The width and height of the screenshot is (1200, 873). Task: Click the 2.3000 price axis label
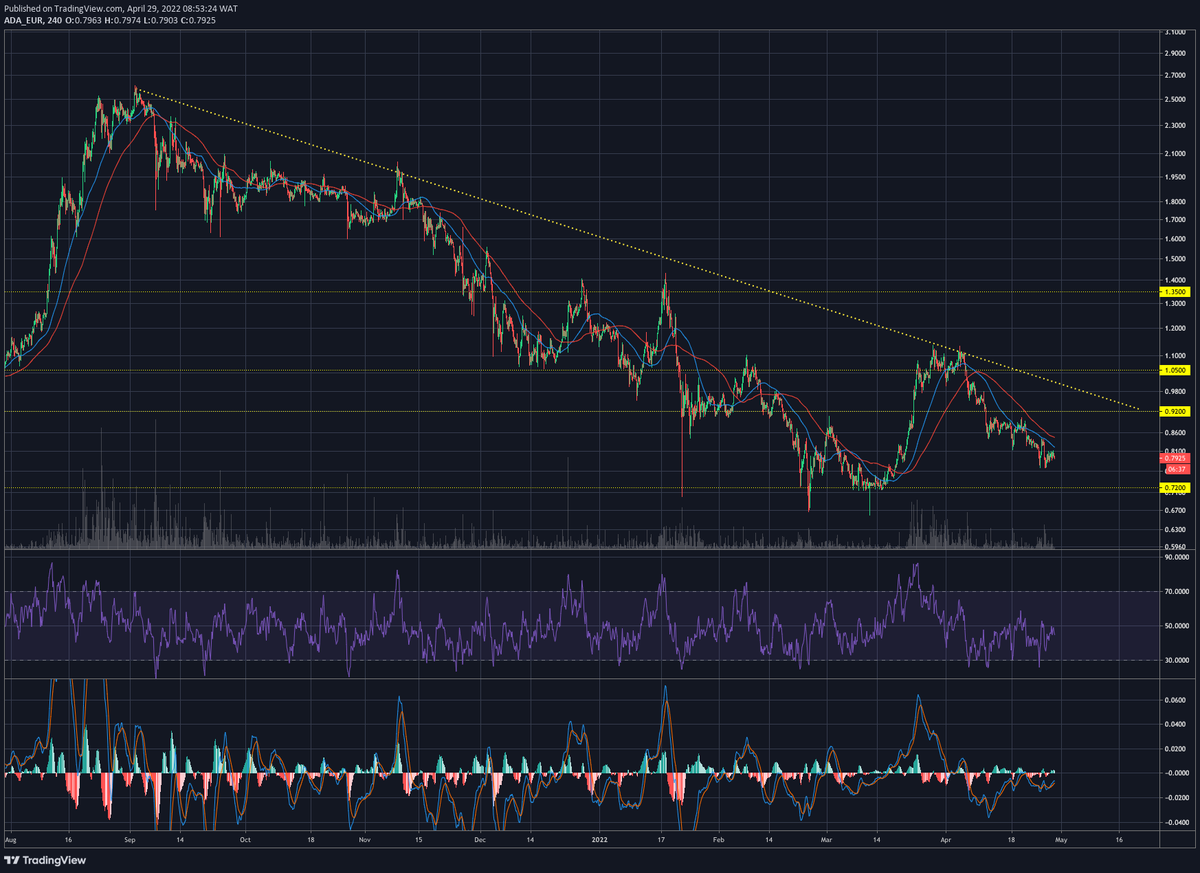(1174, 125)
